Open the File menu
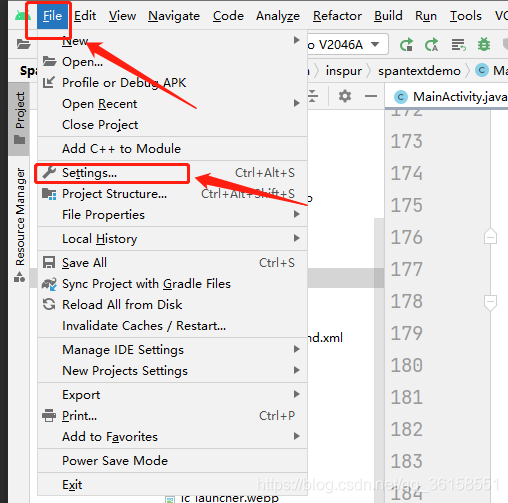The image size is (508, 503). [x=52, y=16]
